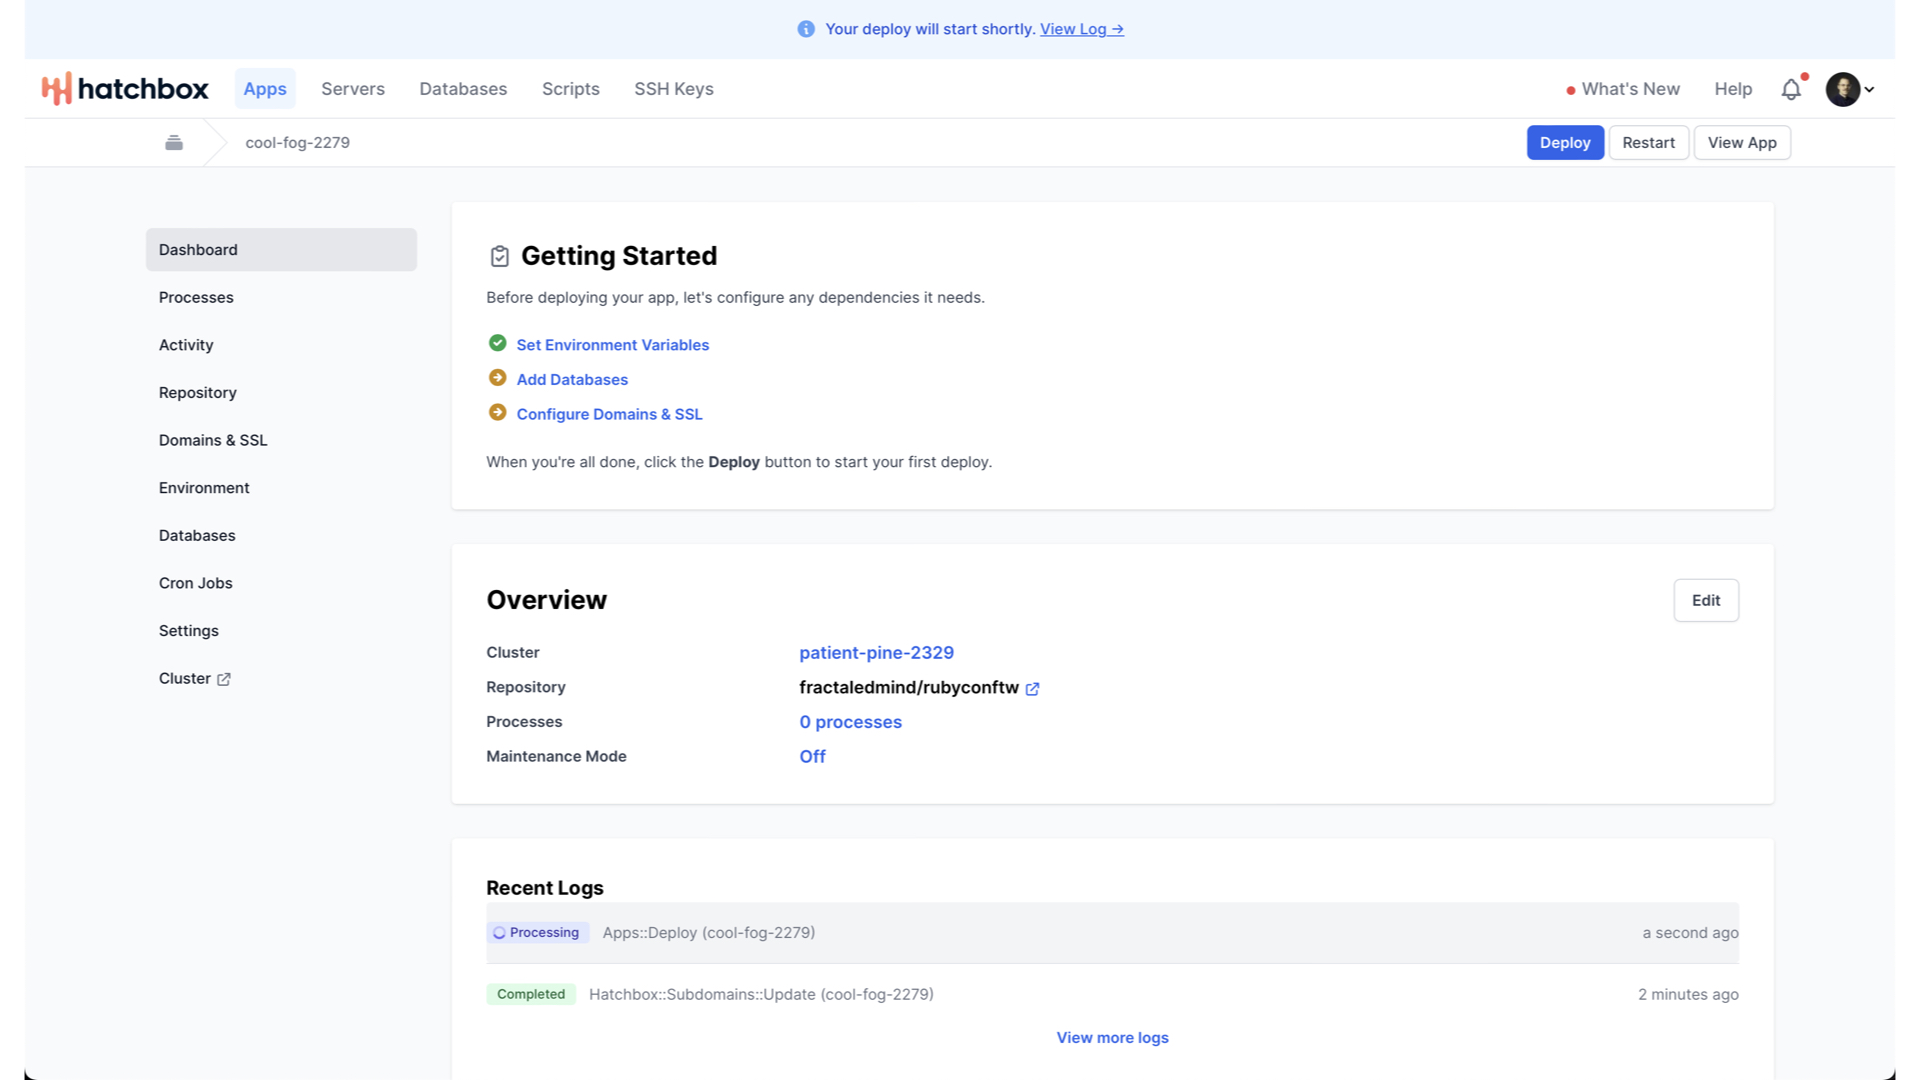Open the Processing Apps::Deploy log row
The height and width of the screenshot is (1080, 1920).
tap(708, 933)
